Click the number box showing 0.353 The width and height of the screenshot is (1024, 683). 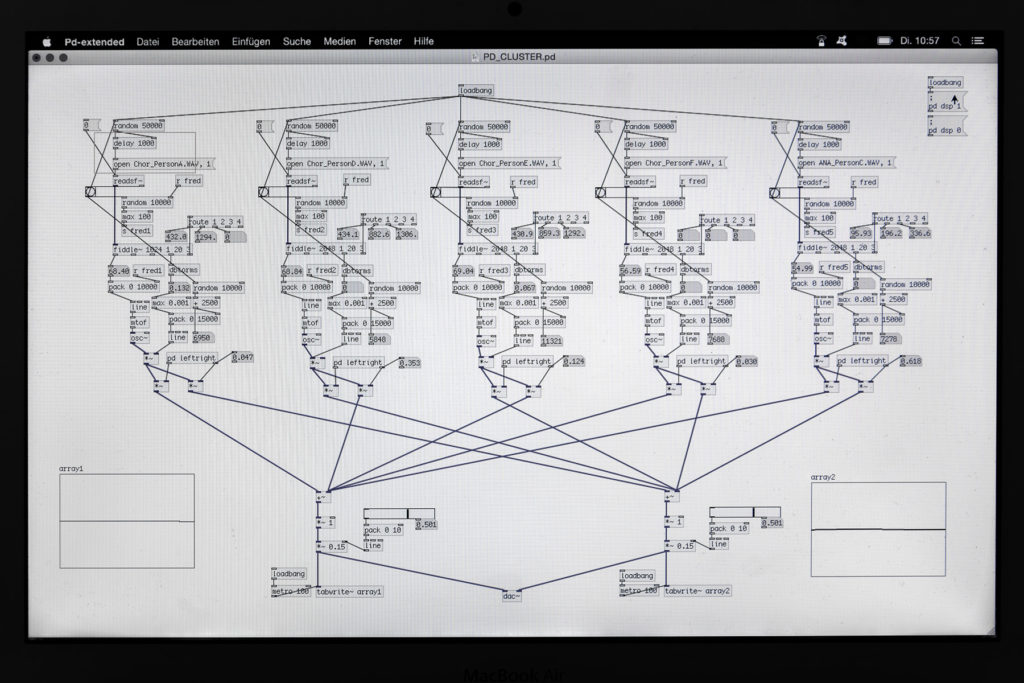409,364
